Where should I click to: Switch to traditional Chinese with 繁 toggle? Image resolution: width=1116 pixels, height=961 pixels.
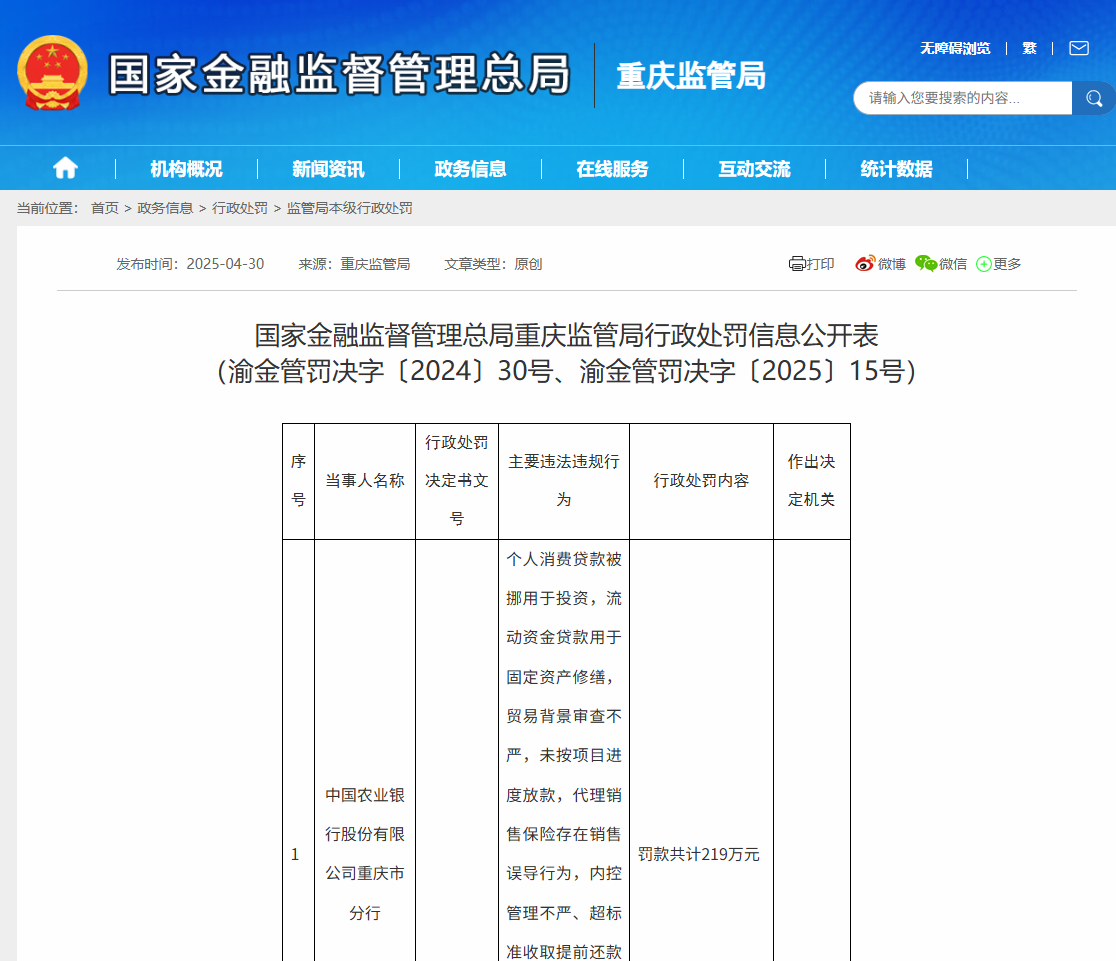1029,48
